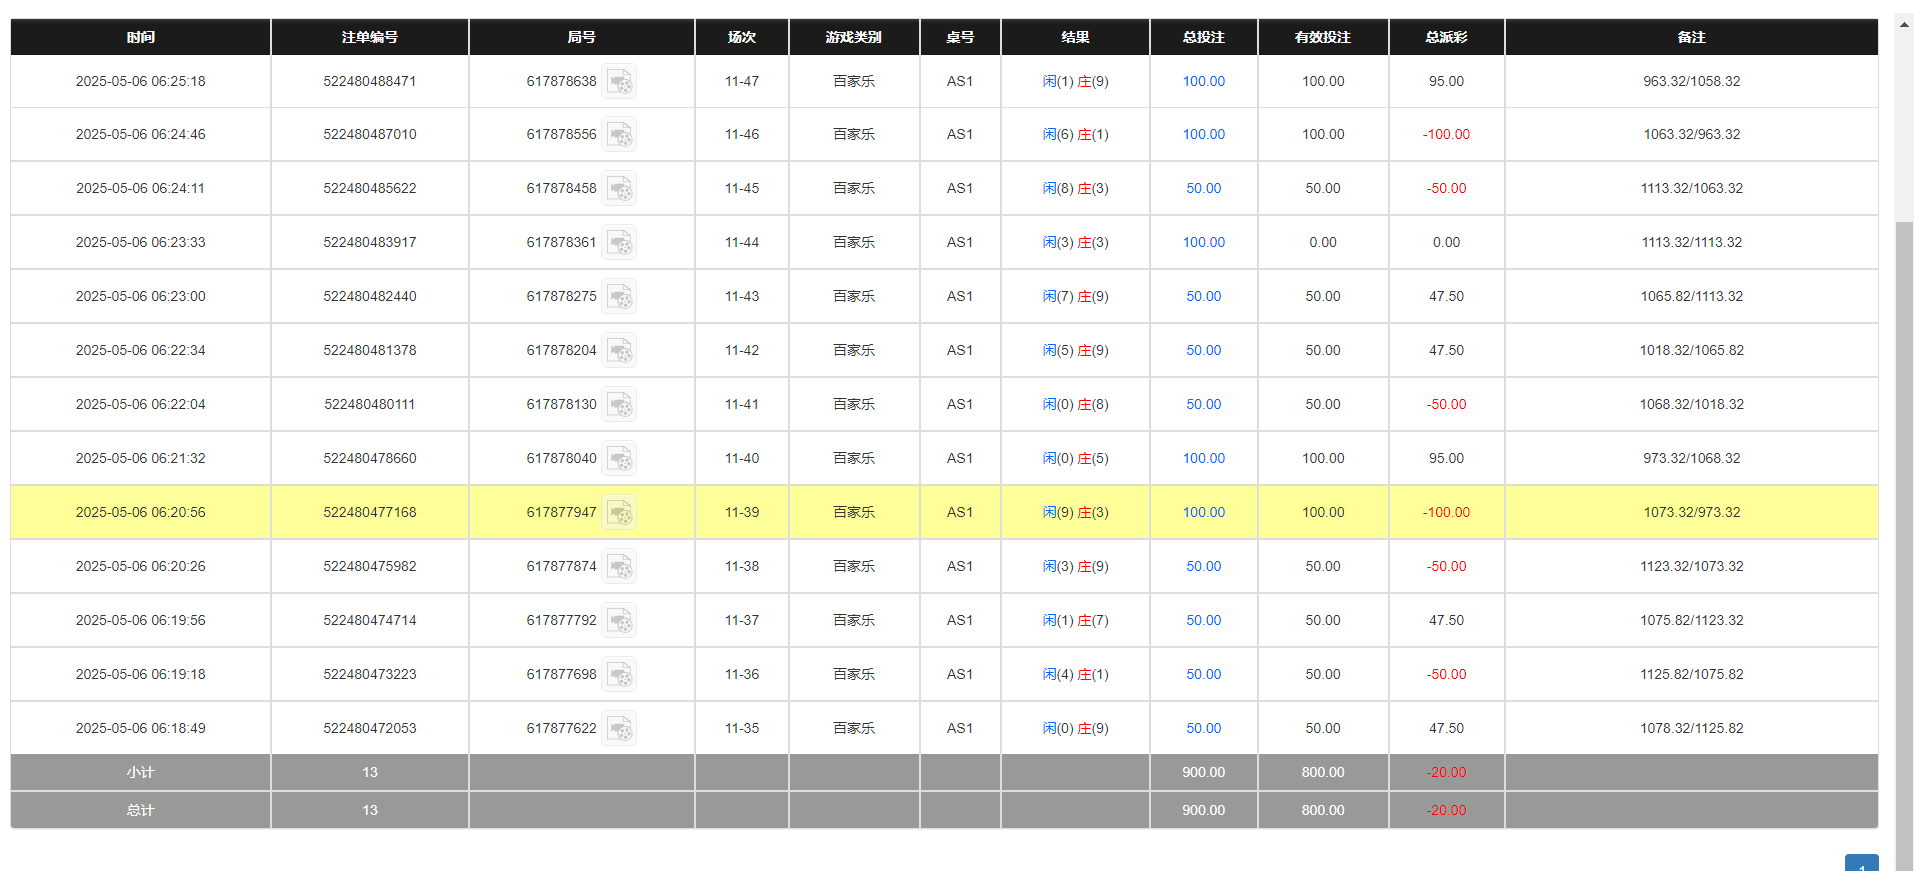Image resolution: width=1914 pixels, height=871 pixels.
Task: Click blue 50.00 total bet in row 11-35
Action: pos(1203,728)
